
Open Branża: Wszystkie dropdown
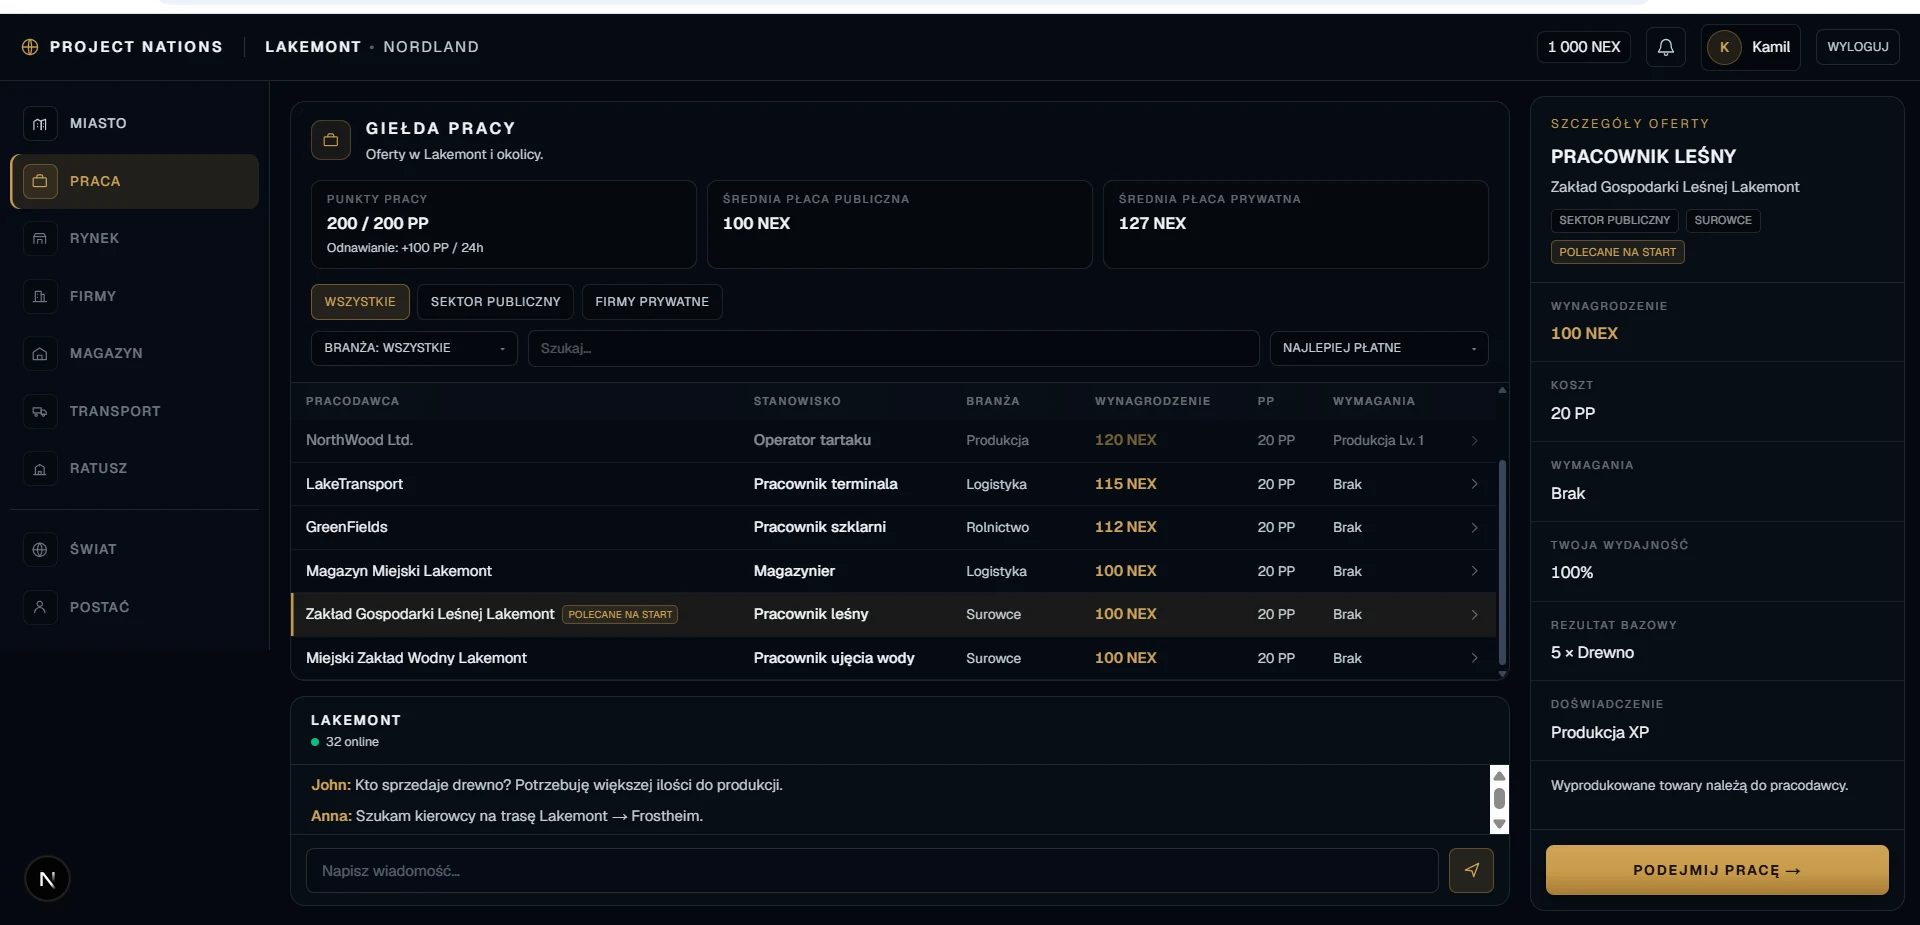(414, 348)
